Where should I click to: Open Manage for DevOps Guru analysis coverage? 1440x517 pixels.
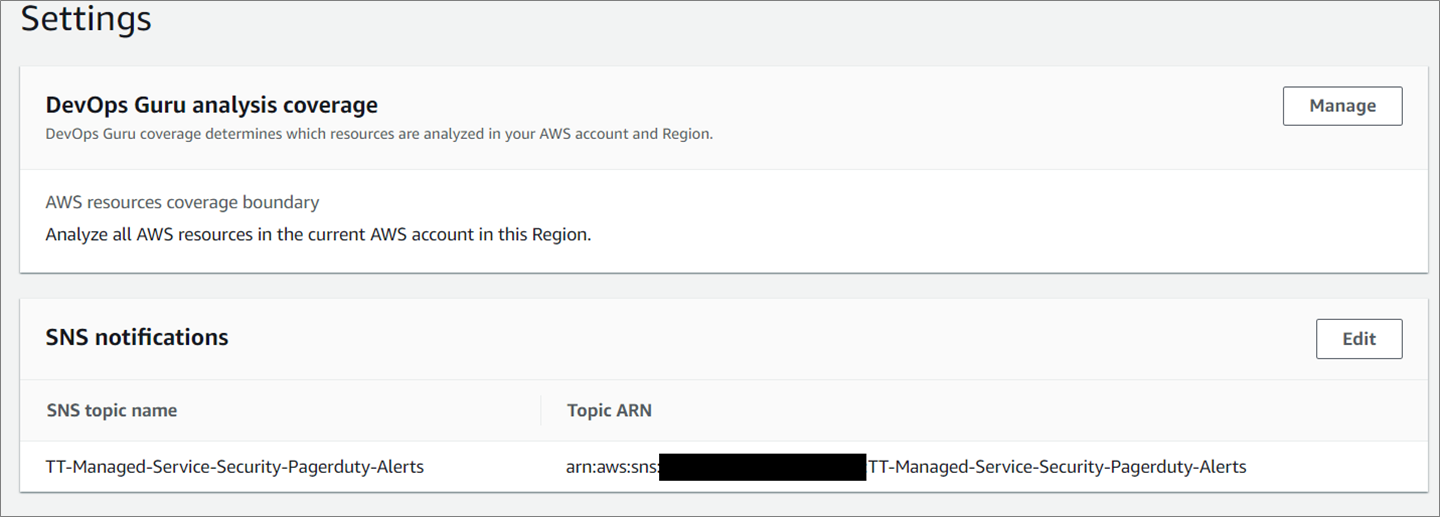pyautogui.click(x=1342, y=106)
